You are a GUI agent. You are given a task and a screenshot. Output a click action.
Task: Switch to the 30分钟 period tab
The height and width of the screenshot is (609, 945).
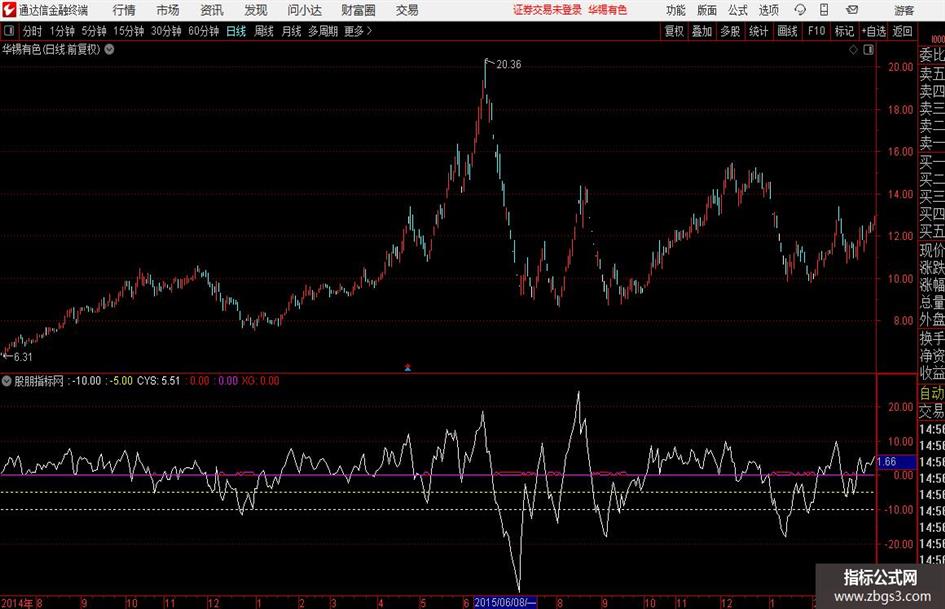pos(166,31)
